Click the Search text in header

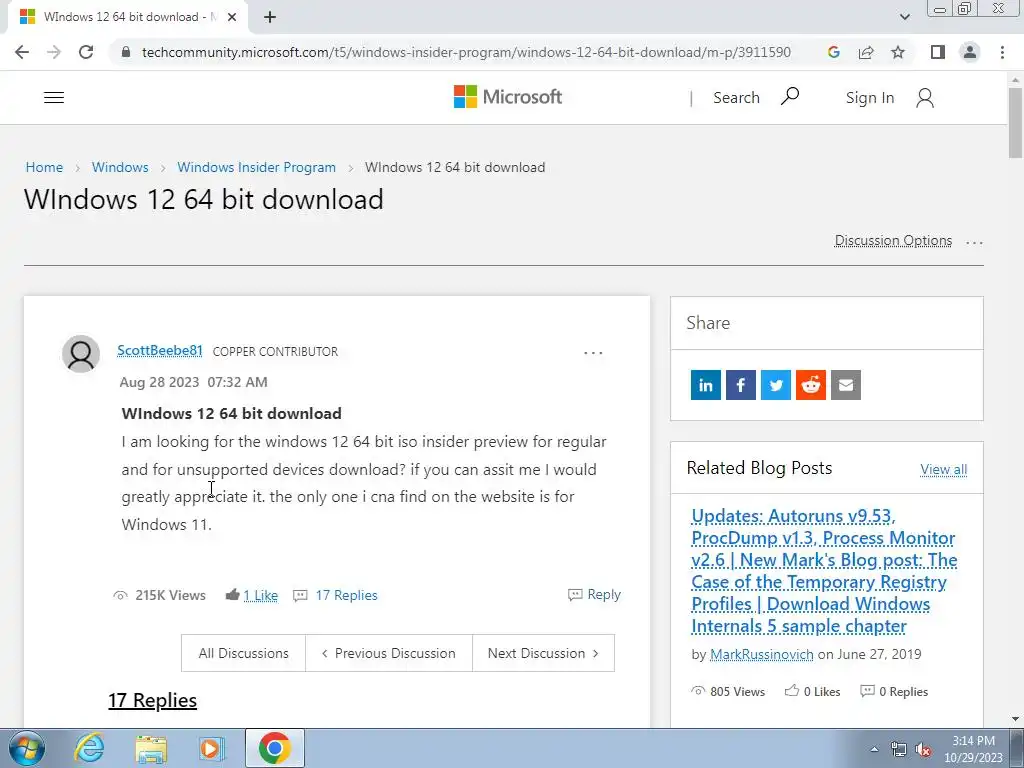point(736,97)
